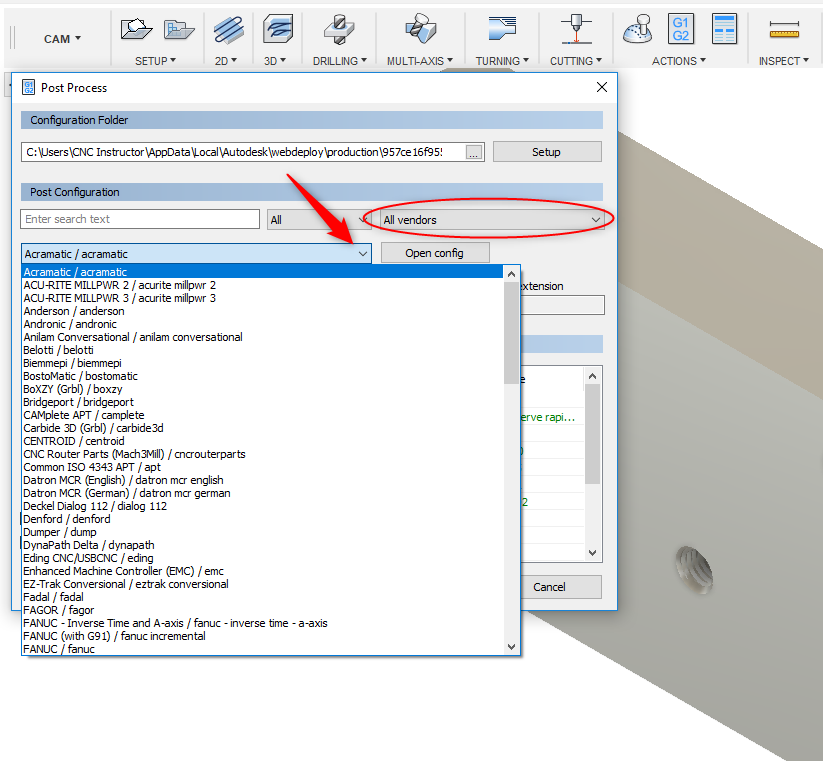Screen dimensions: 823x761
Task: Select ACU-RITE MILLPWR 2 post
Action: click(x=262, y=285)
